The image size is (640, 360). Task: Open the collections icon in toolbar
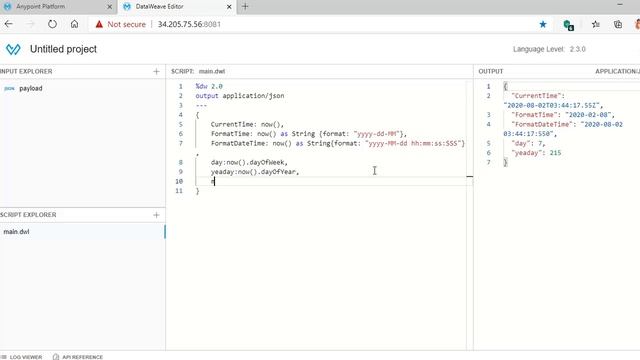coord(618,24)
